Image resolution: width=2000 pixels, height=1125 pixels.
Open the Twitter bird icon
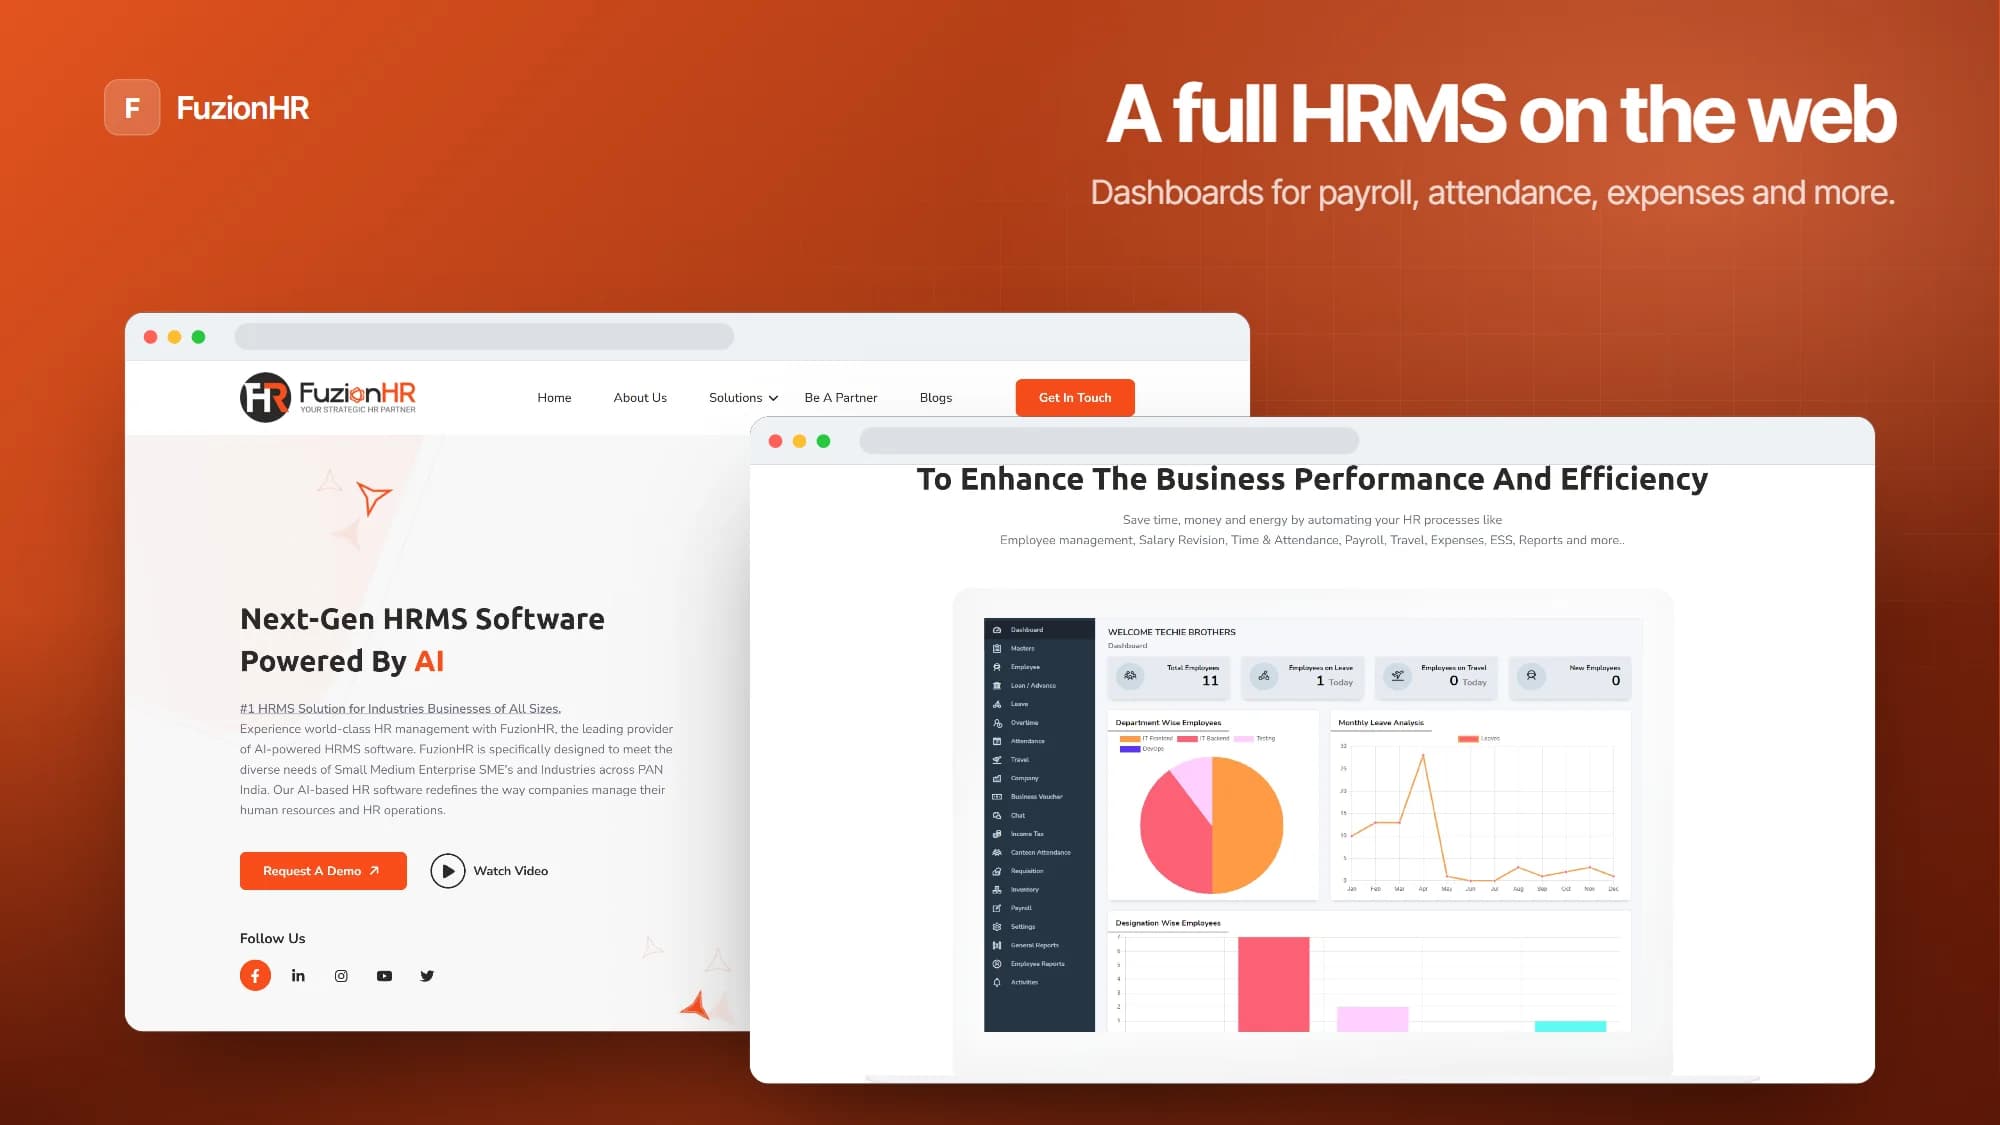click(427, 976)
